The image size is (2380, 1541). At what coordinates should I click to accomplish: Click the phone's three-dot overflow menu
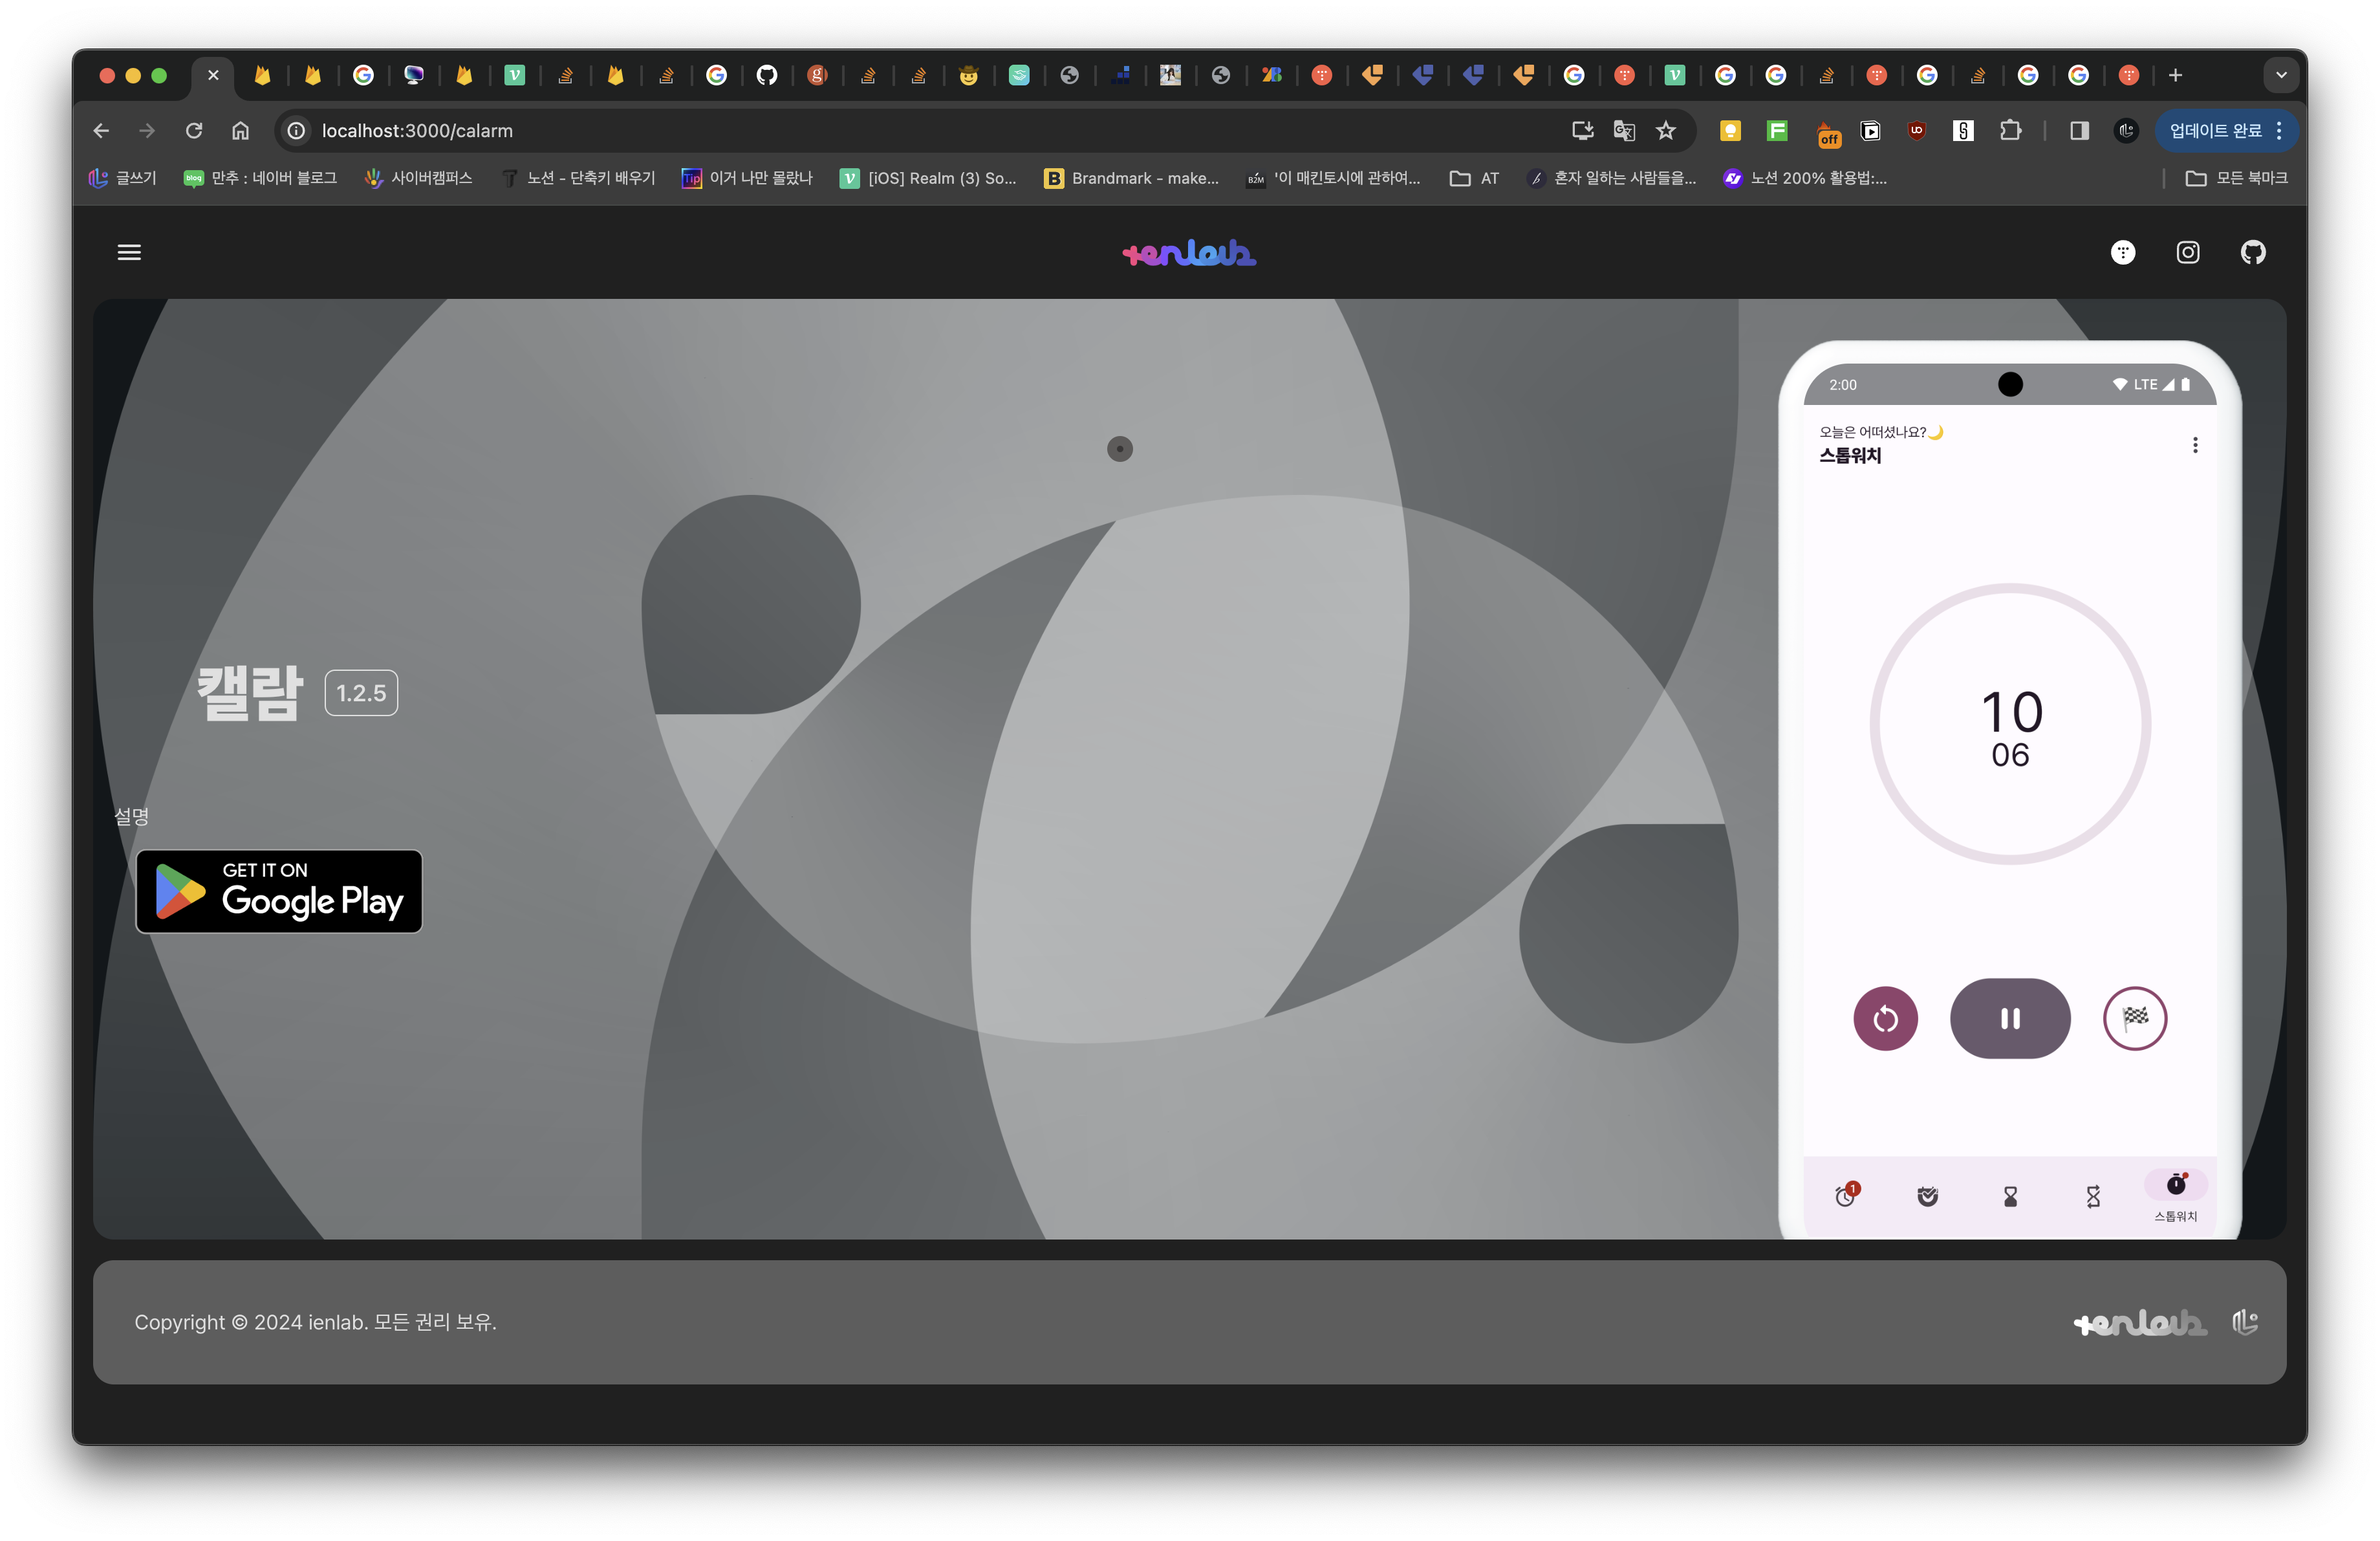[2194, 445]
